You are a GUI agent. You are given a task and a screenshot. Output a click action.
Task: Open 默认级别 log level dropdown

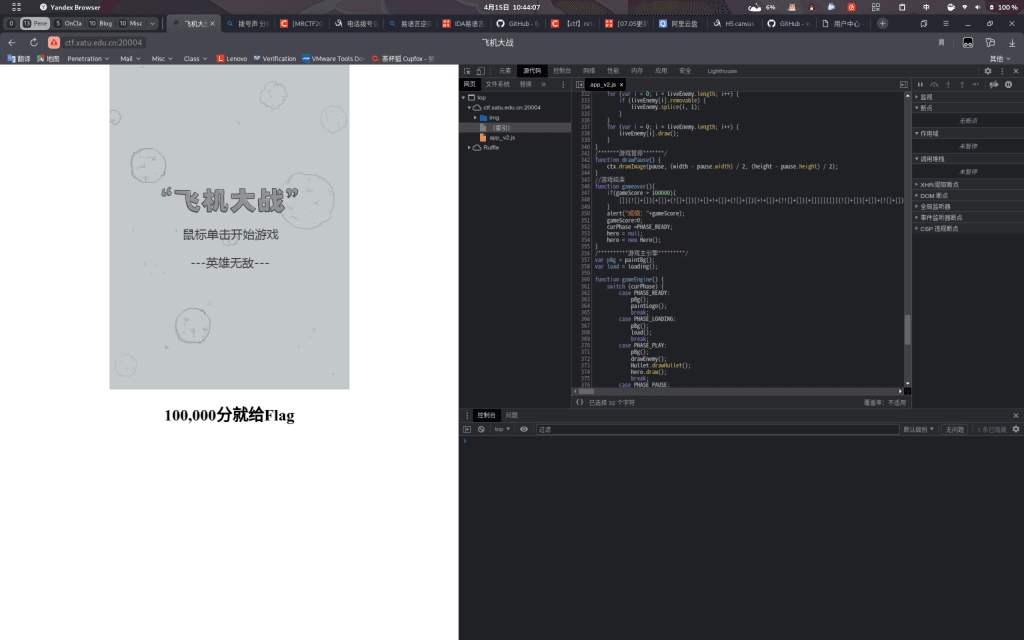point(918,429)
